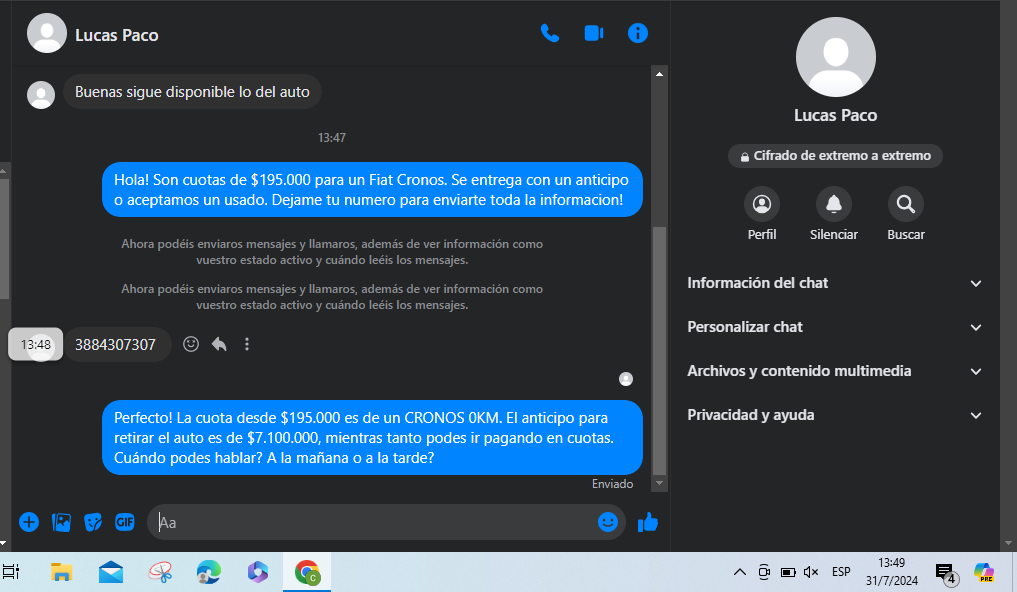Open more options for 3884307307 message
The width and height of the screenshot is (1017, 592).
pos(247,344)
